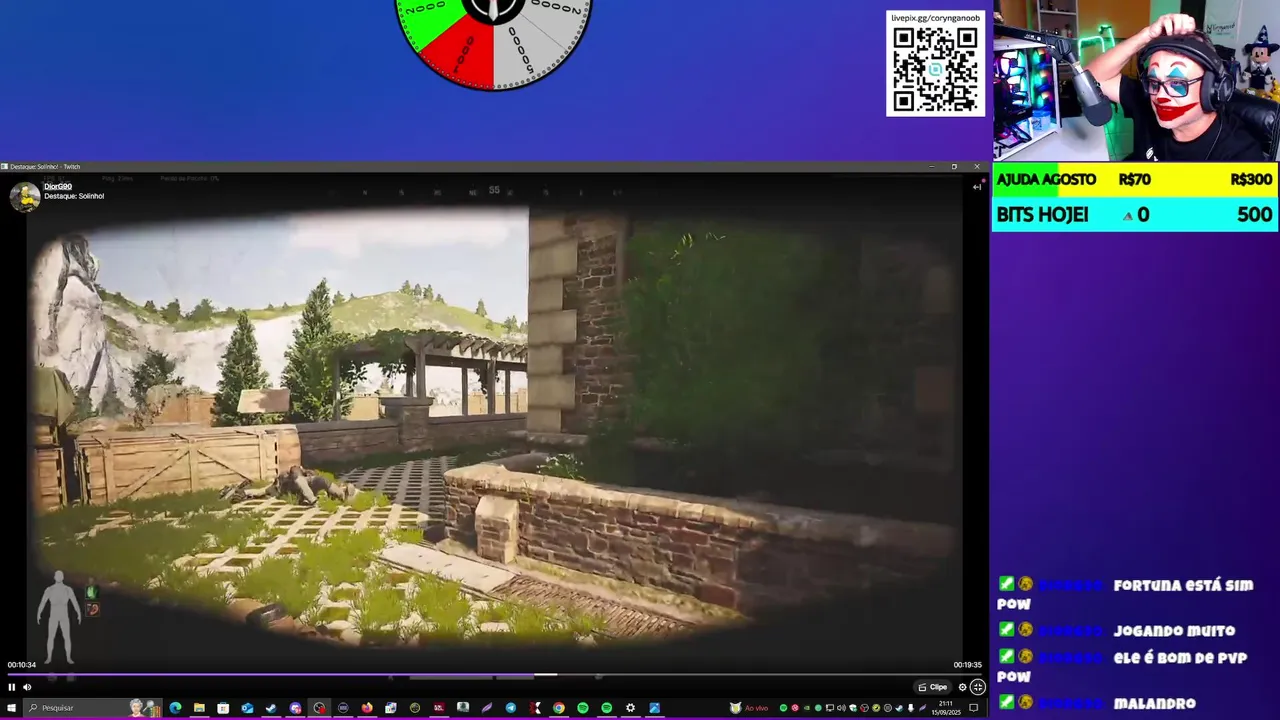Open Twitch player settings gear

(x=962, y=687)
